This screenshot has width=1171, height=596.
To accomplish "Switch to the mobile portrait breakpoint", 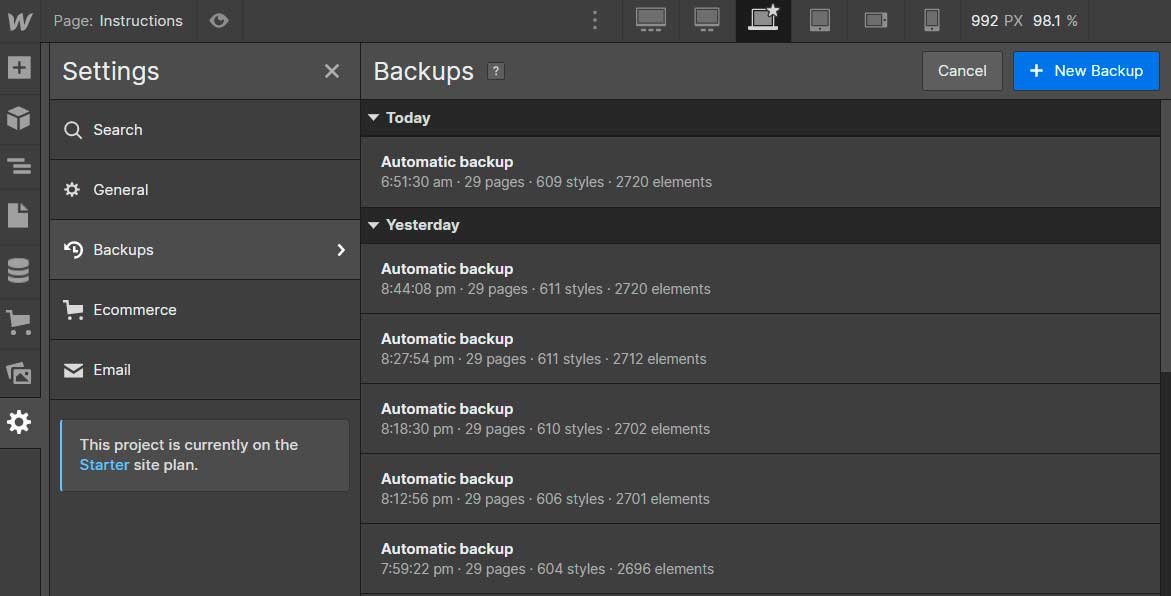I will coord(931,21).
